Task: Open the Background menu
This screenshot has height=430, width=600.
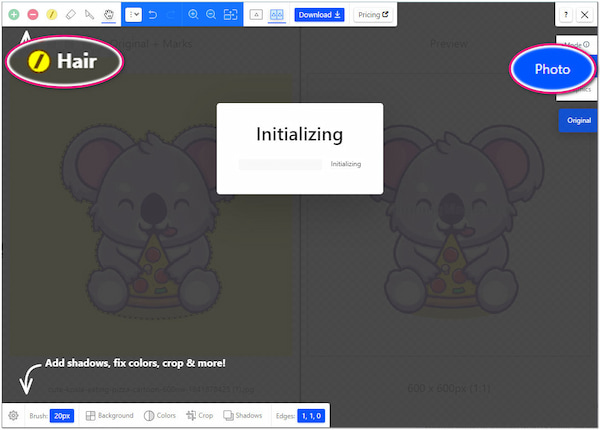Action: tap(110, 415)
